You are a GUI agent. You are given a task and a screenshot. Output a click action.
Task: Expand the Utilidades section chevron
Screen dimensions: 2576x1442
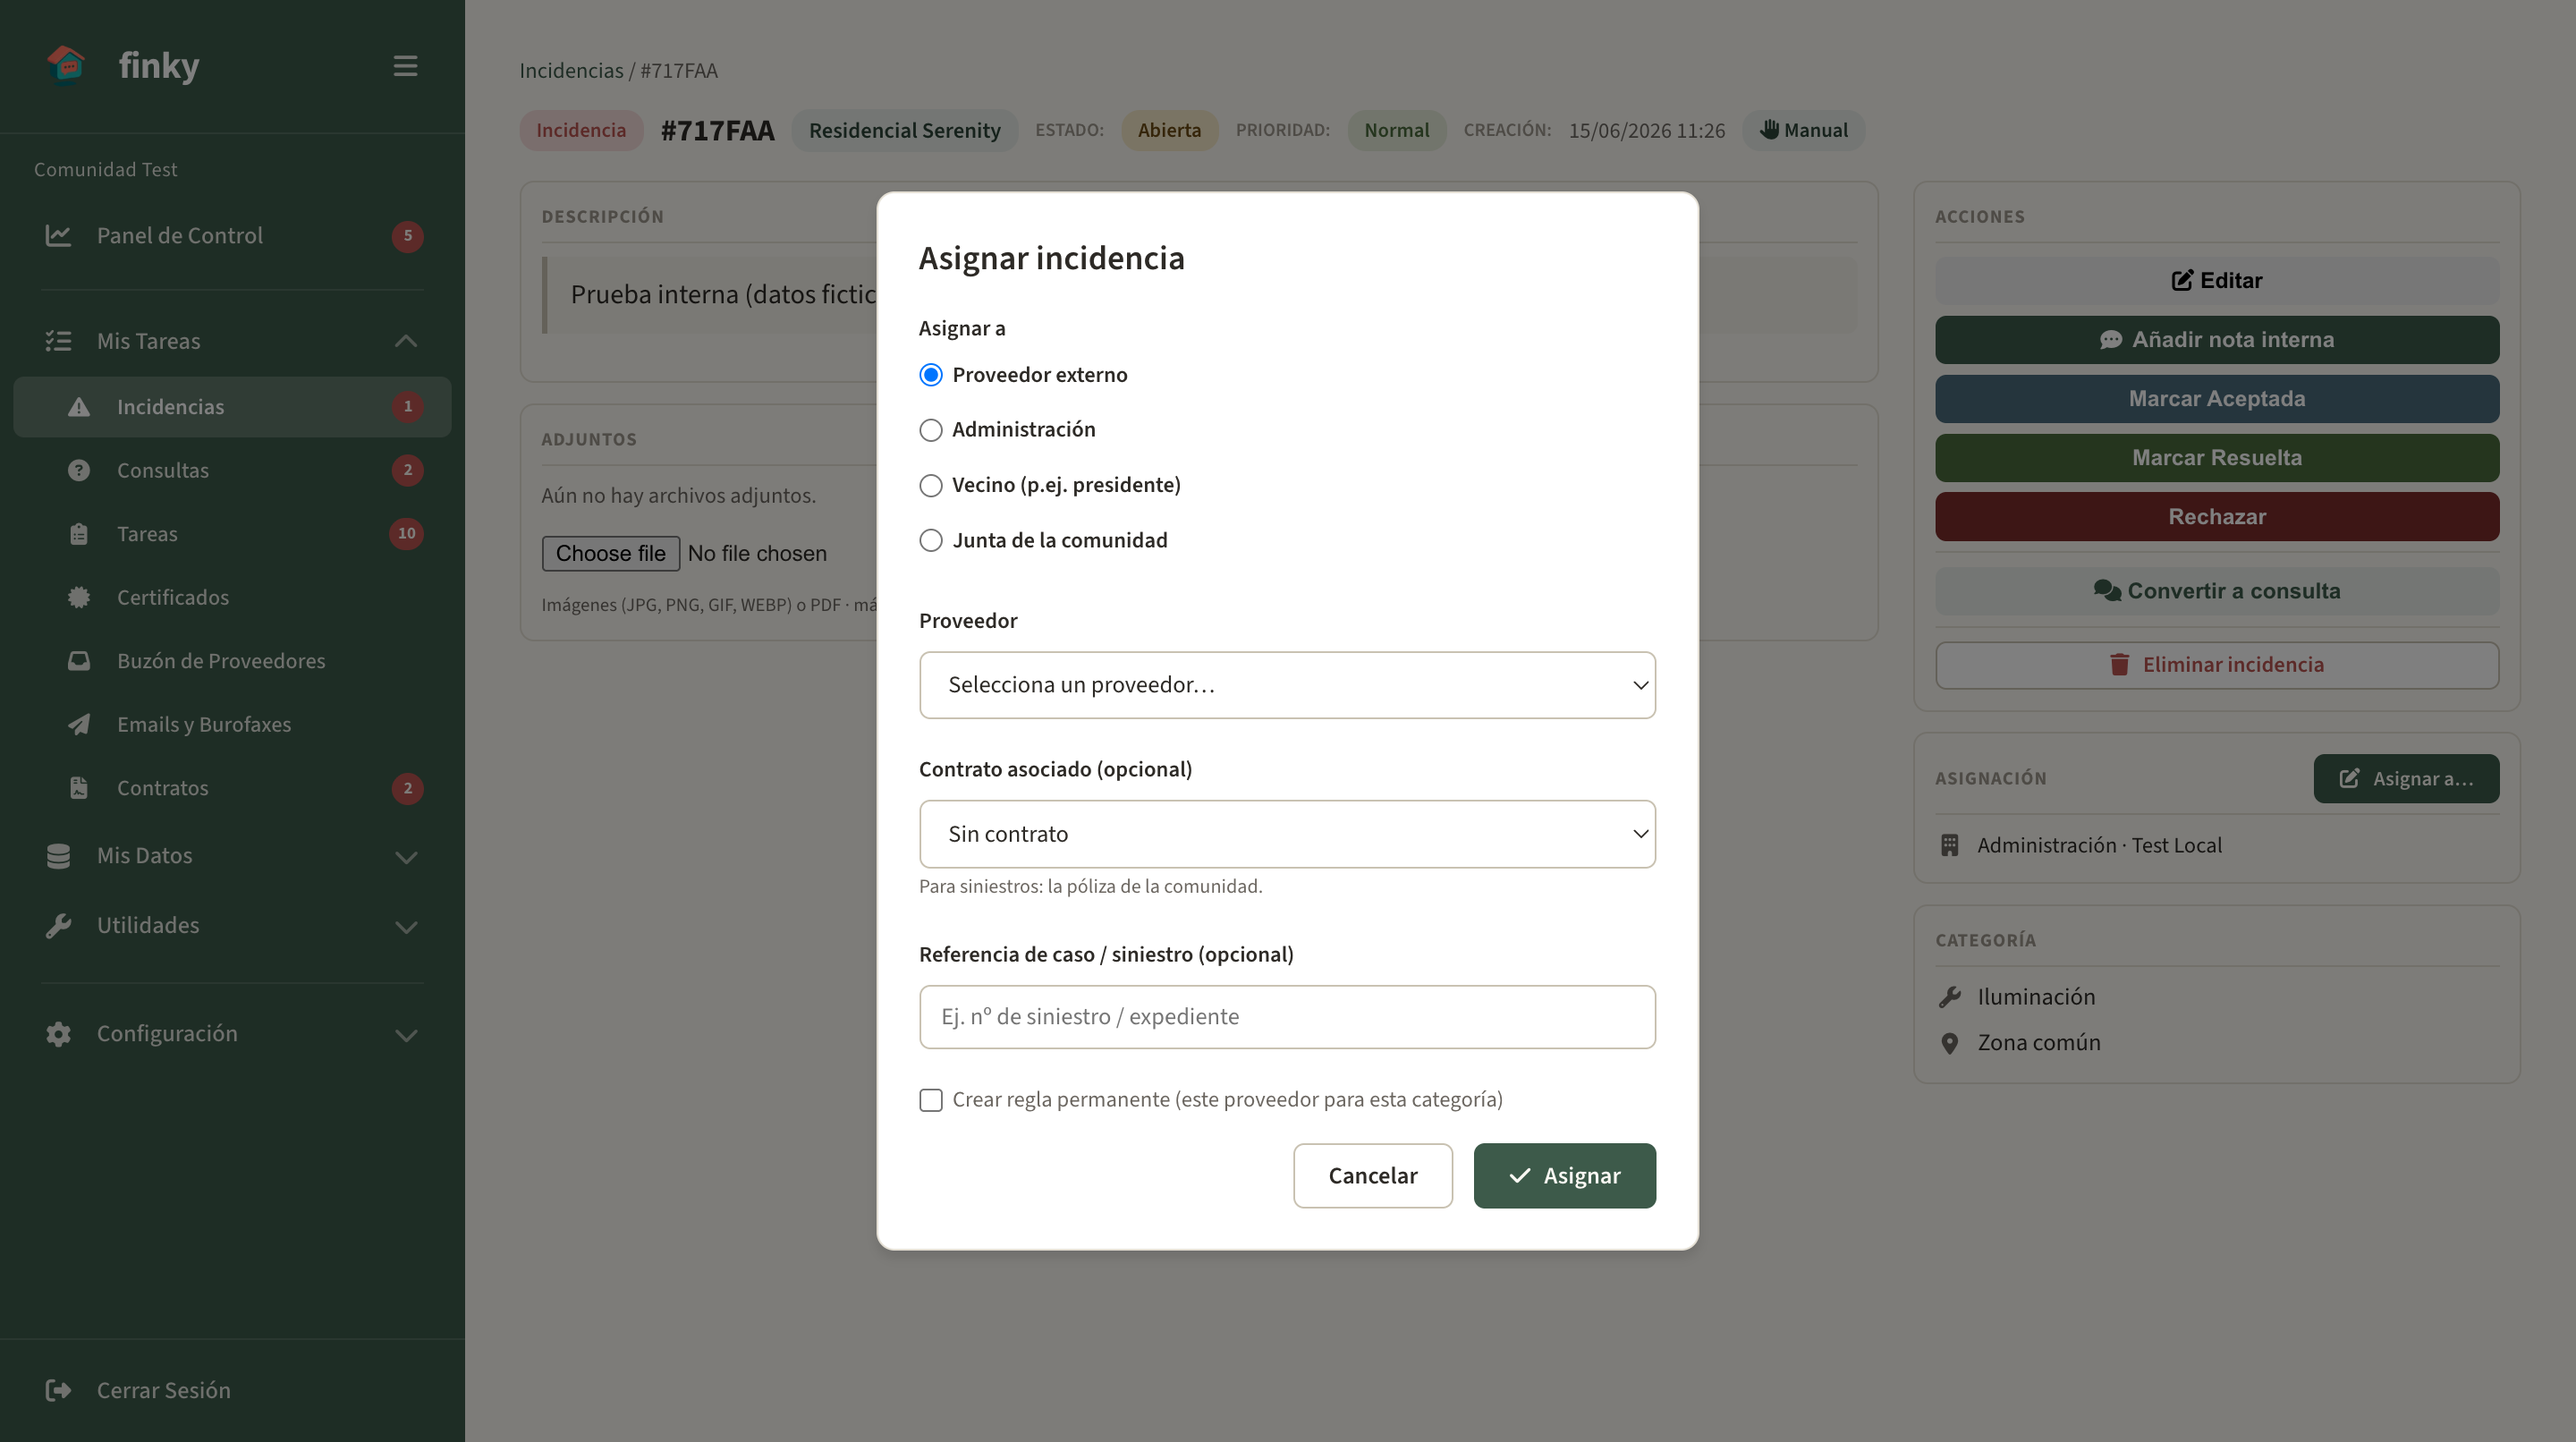pos(405,927)
